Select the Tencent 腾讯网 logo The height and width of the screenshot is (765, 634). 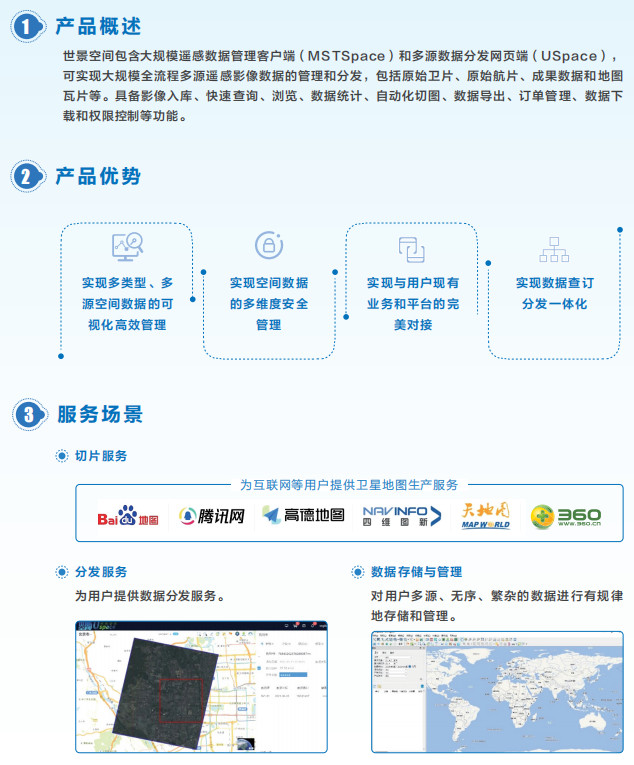tap(212, 516)
